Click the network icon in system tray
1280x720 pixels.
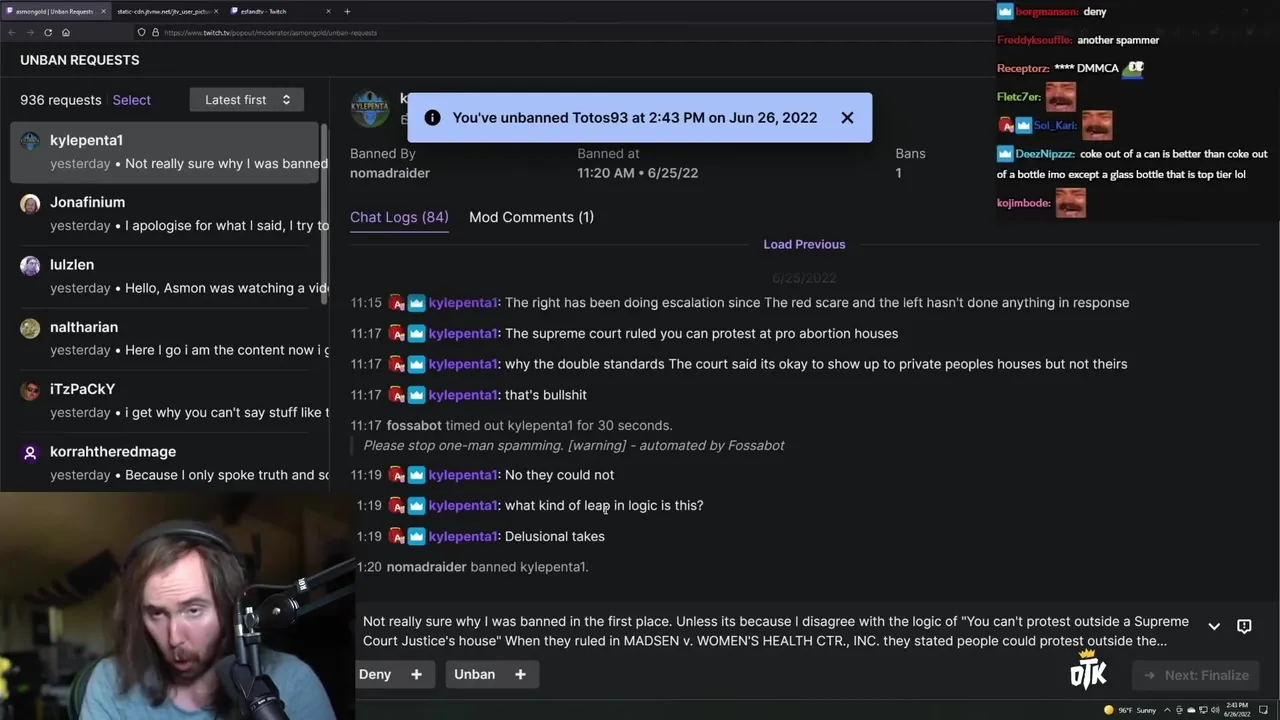click(1203, 710)
